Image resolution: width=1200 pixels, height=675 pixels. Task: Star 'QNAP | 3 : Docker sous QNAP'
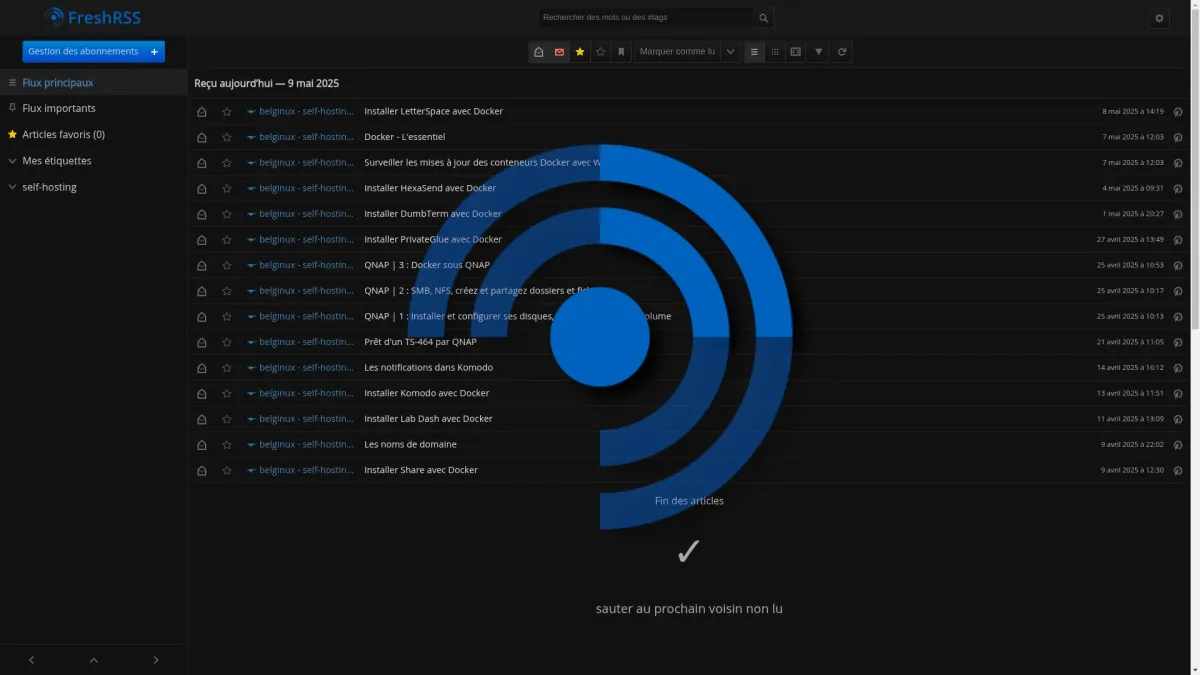pos(227,266)
